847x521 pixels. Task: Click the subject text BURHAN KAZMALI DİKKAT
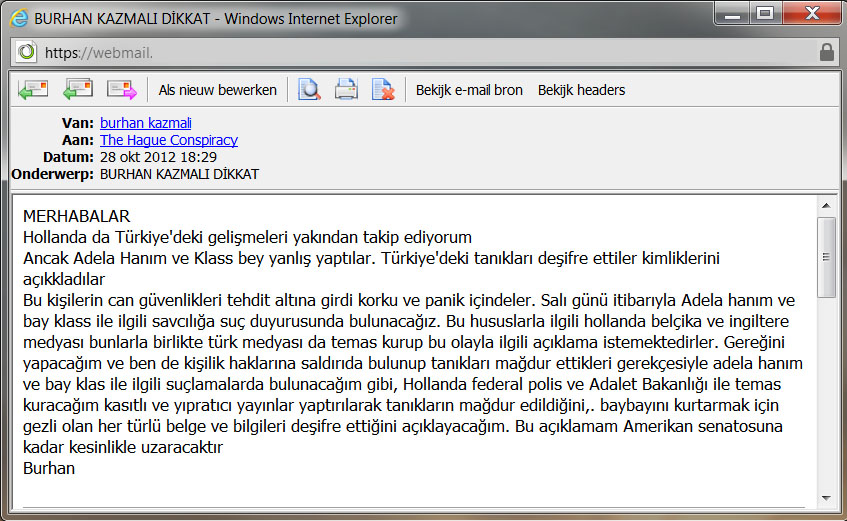pos(179,174)
